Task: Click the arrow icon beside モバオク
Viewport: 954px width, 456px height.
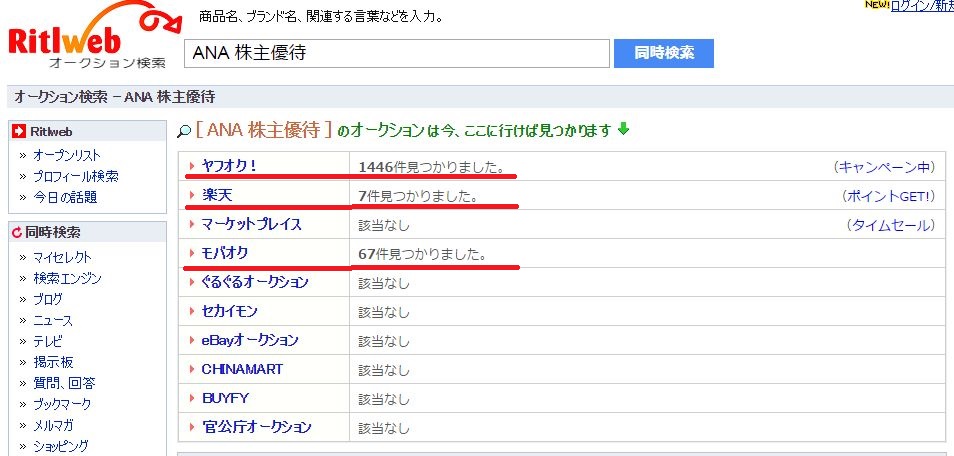Action: (x=192, y=253)
